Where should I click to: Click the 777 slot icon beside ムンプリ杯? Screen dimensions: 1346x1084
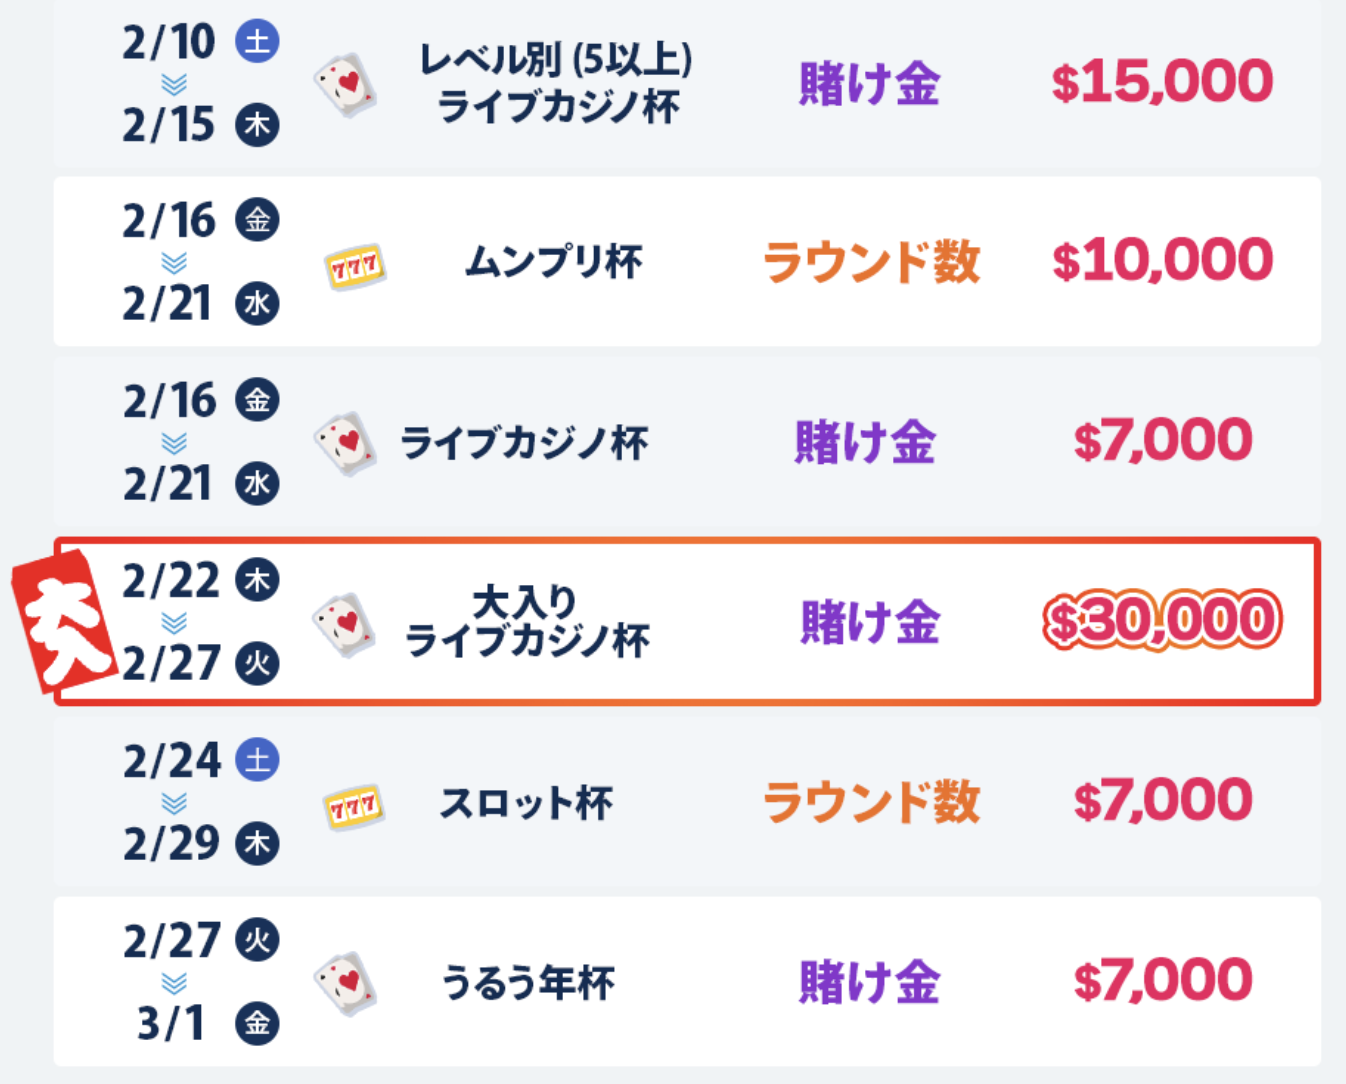click(355, 266)
